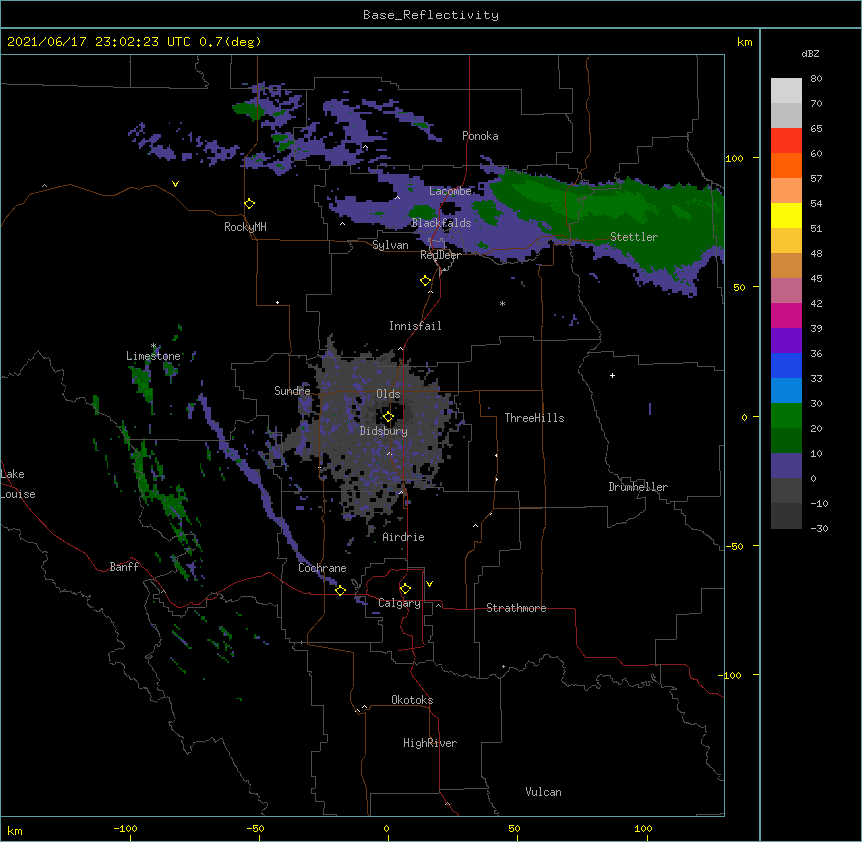This screenshot has width=862, height=842.
Task: Click the RedDeer city label
Action: 440,255
